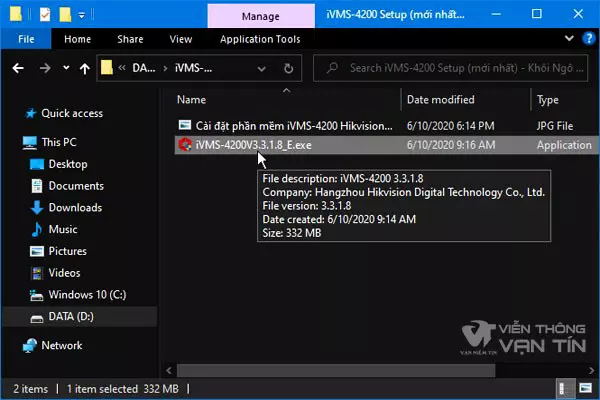Click the folder icon in address bar
This screenshot has height=400, width=600.
(107, 68)
